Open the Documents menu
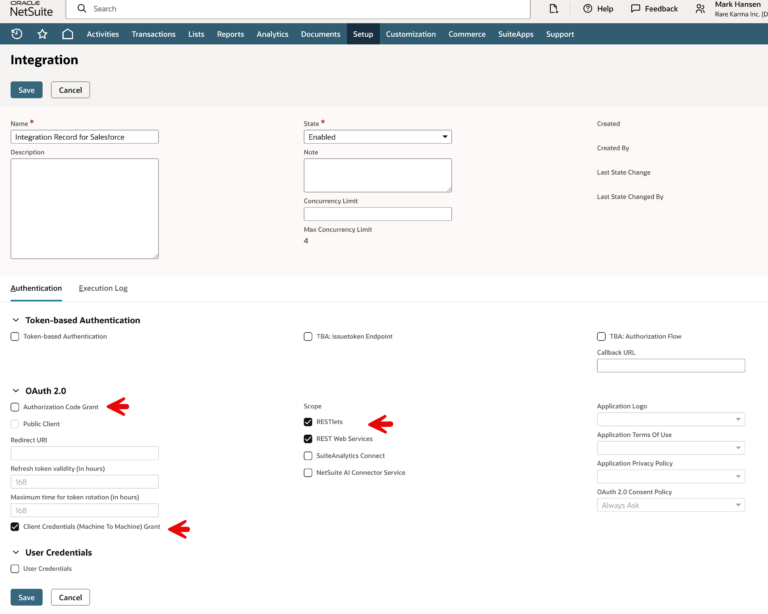 [x=320, y=34]
